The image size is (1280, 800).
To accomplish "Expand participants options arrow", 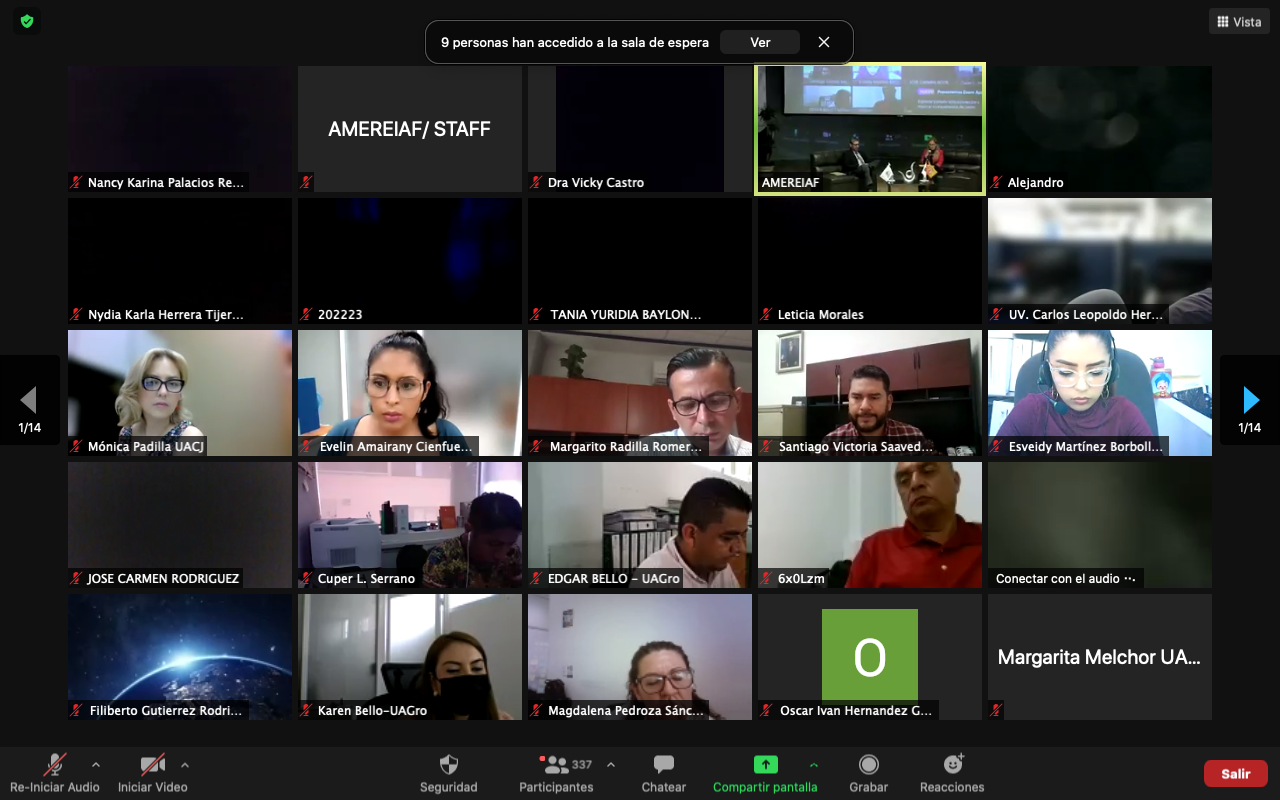I will click(611, 765).
